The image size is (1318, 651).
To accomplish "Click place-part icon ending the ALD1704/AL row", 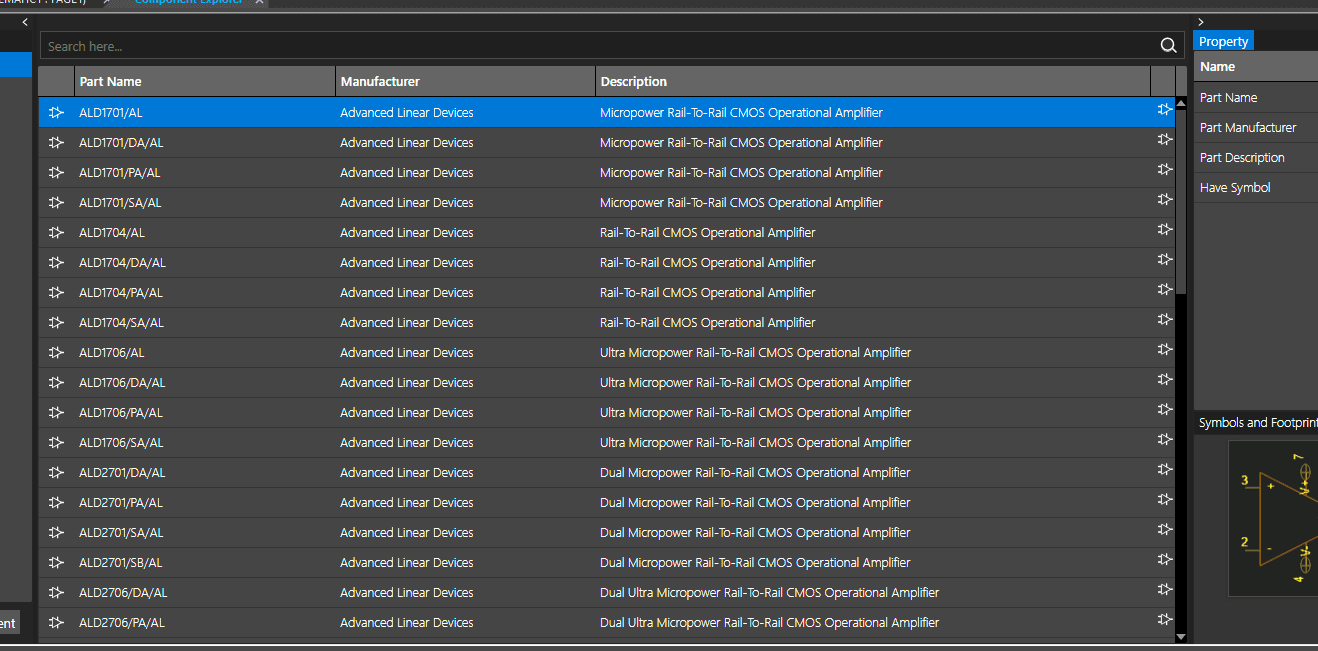I will tap(1164, 230).
